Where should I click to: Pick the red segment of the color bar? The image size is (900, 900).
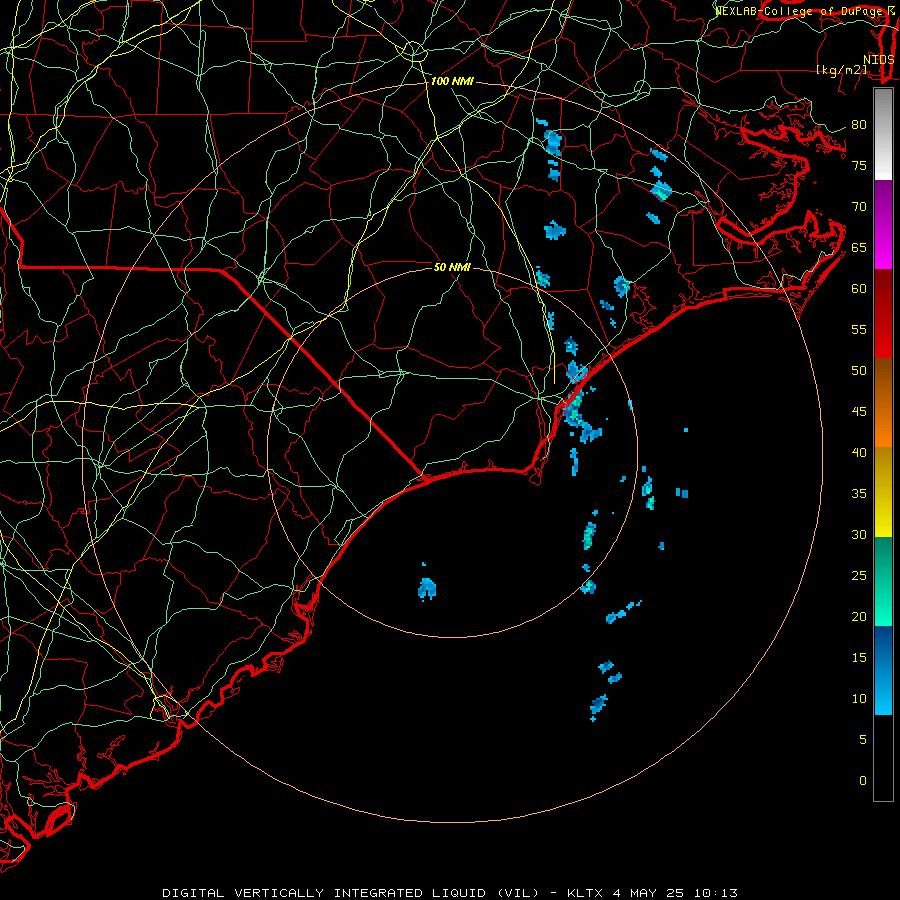click(x=883, y=313)
